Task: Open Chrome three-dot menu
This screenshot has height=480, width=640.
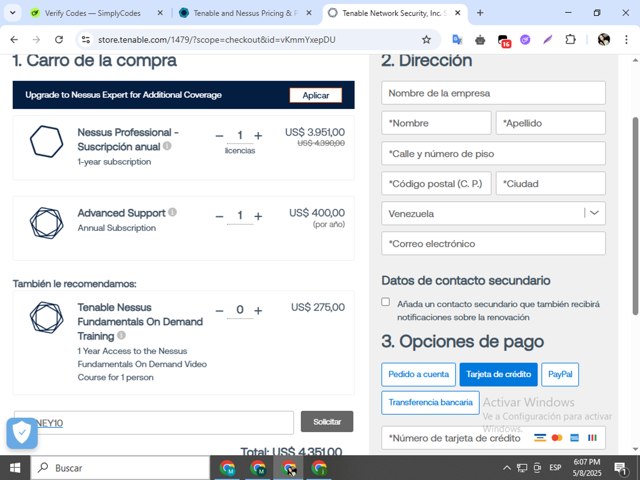Action: 626,40
